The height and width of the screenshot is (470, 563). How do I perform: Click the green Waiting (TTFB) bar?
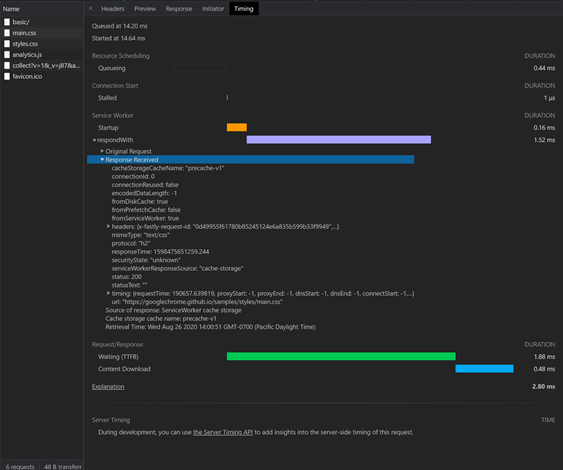341,356
